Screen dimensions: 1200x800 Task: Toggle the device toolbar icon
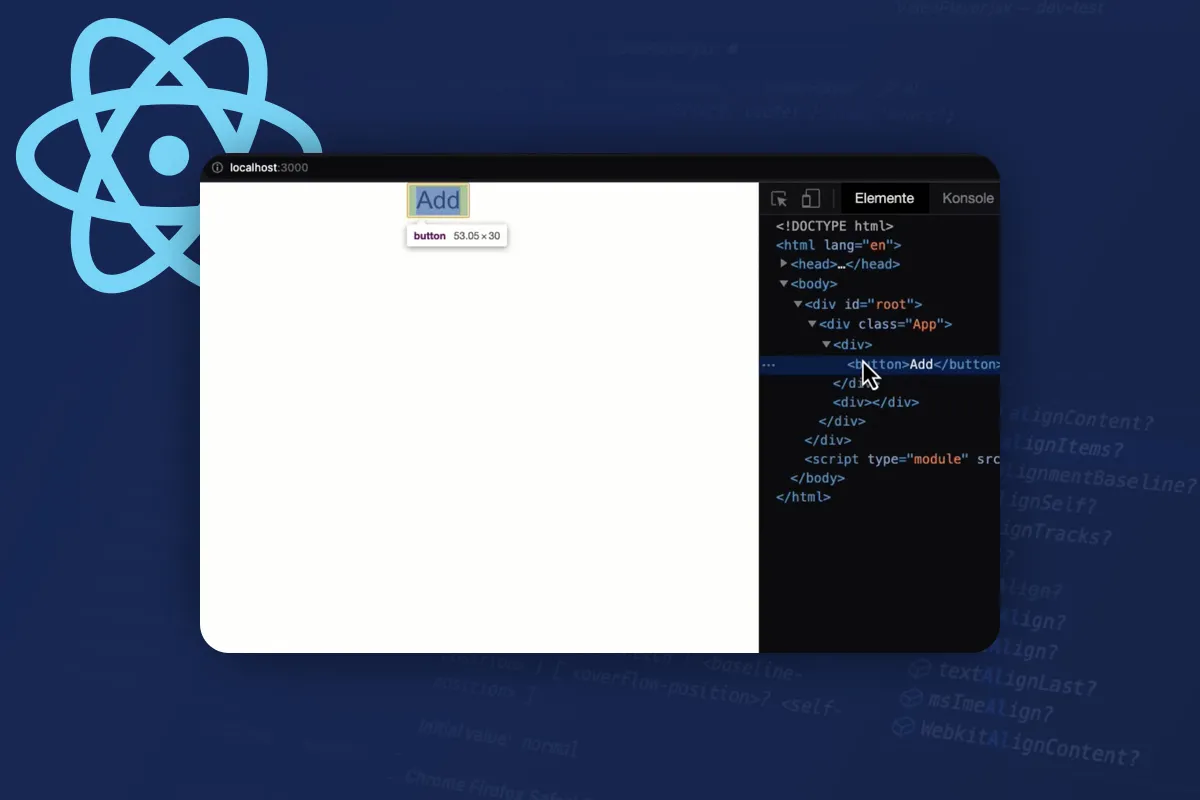point(811,198)
